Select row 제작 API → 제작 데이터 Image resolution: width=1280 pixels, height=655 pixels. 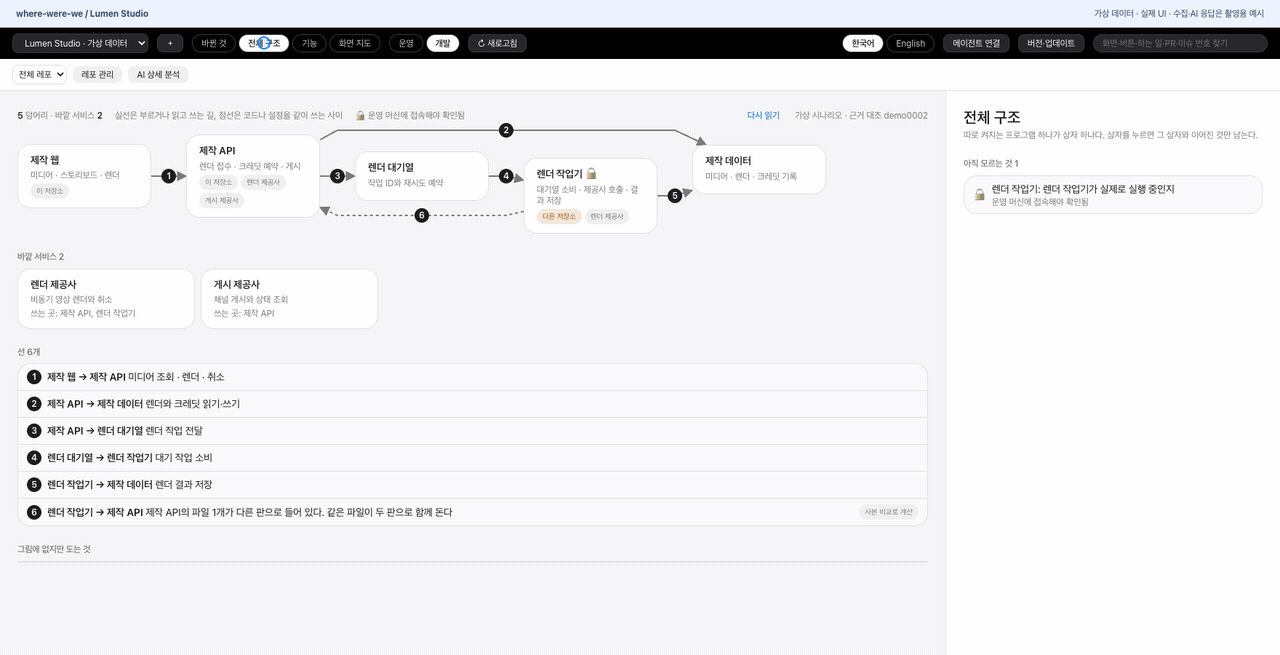point(472,404)
